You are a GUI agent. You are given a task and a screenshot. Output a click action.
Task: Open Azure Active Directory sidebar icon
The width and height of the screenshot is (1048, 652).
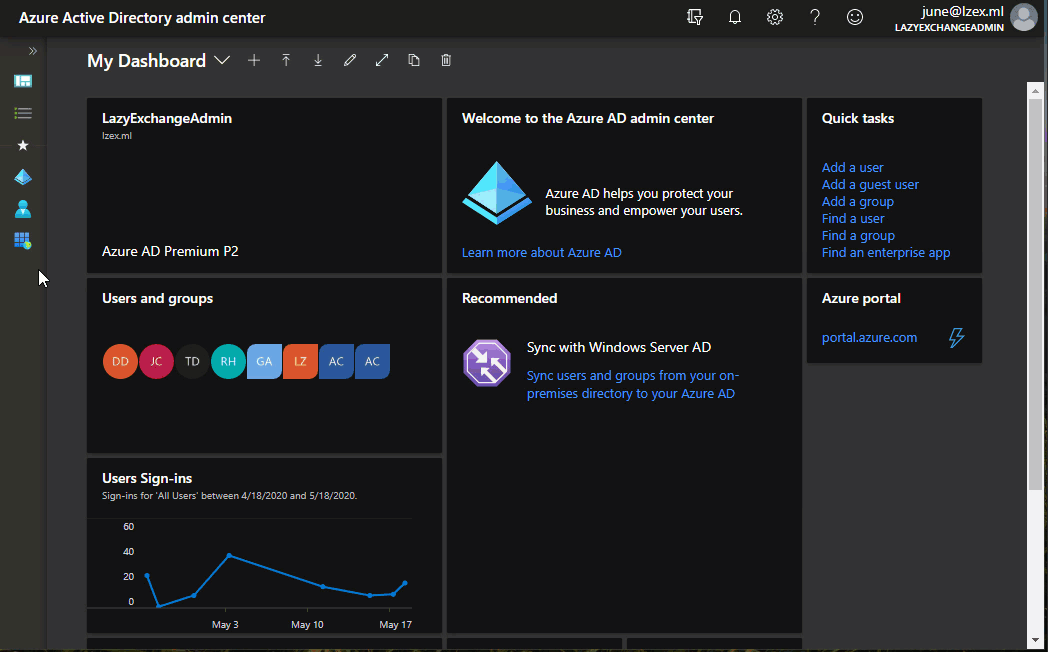[x=23, y=177]
